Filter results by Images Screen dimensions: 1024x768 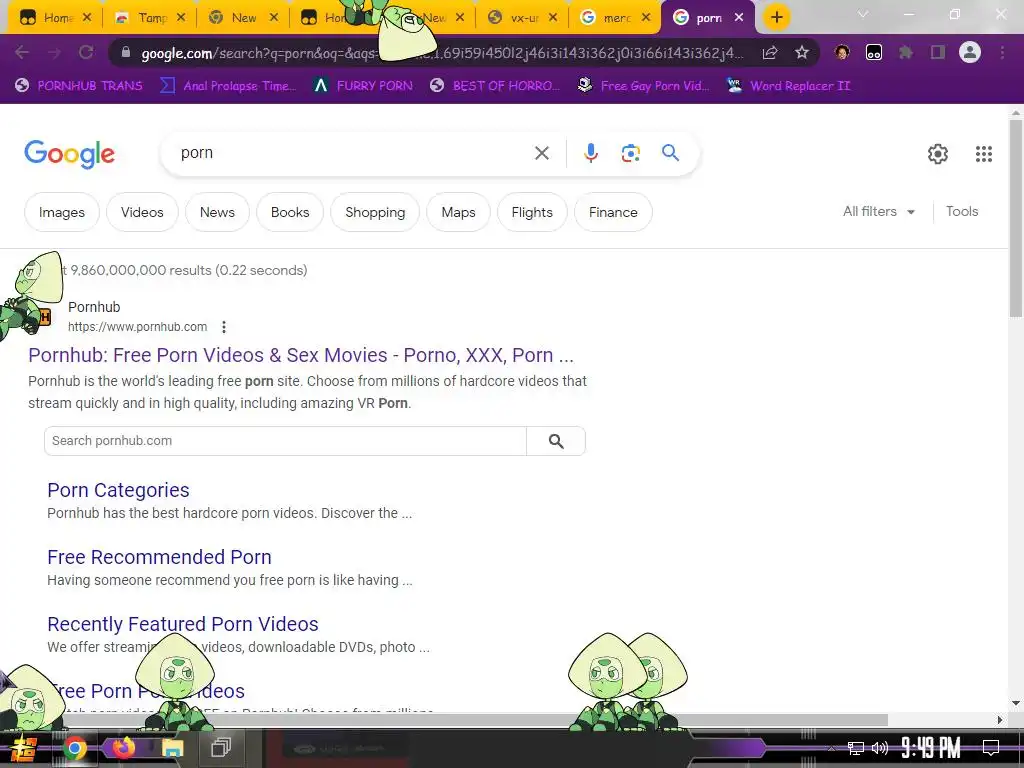coord(62,212)
